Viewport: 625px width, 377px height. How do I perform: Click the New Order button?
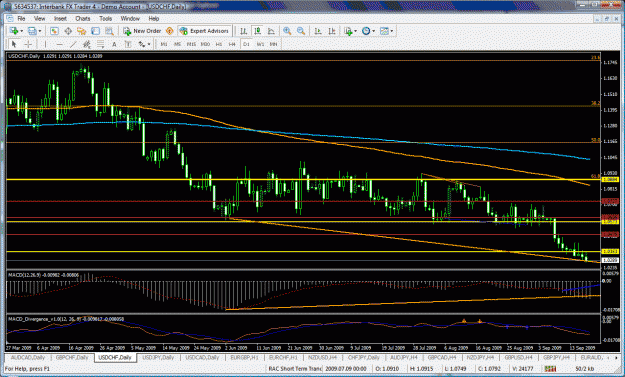click(142, 31)
